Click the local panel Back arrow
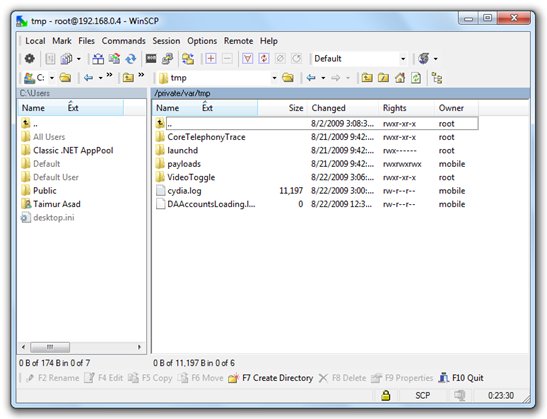The height and width of the screenshot is (419, 547). pyautogui.click(x=88, y=78)
